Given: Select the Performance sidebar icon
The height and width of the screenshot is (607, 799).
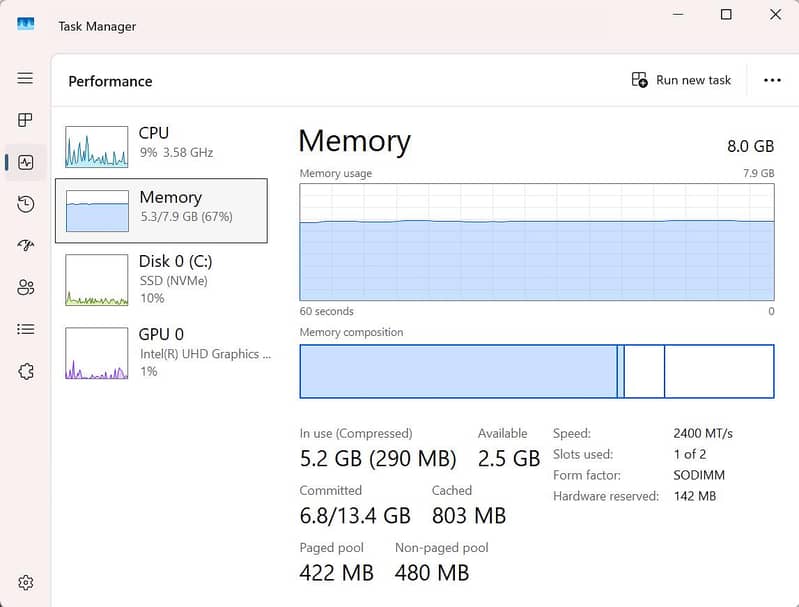Looking at the screenshot, I should [25, 162].
